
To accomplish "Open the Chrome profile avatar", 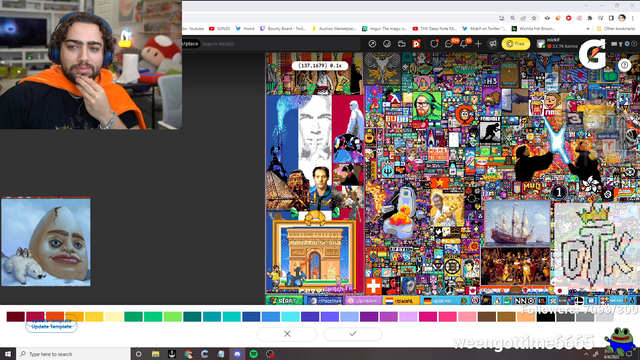I will pyautogui.click(x=622, y=18).
